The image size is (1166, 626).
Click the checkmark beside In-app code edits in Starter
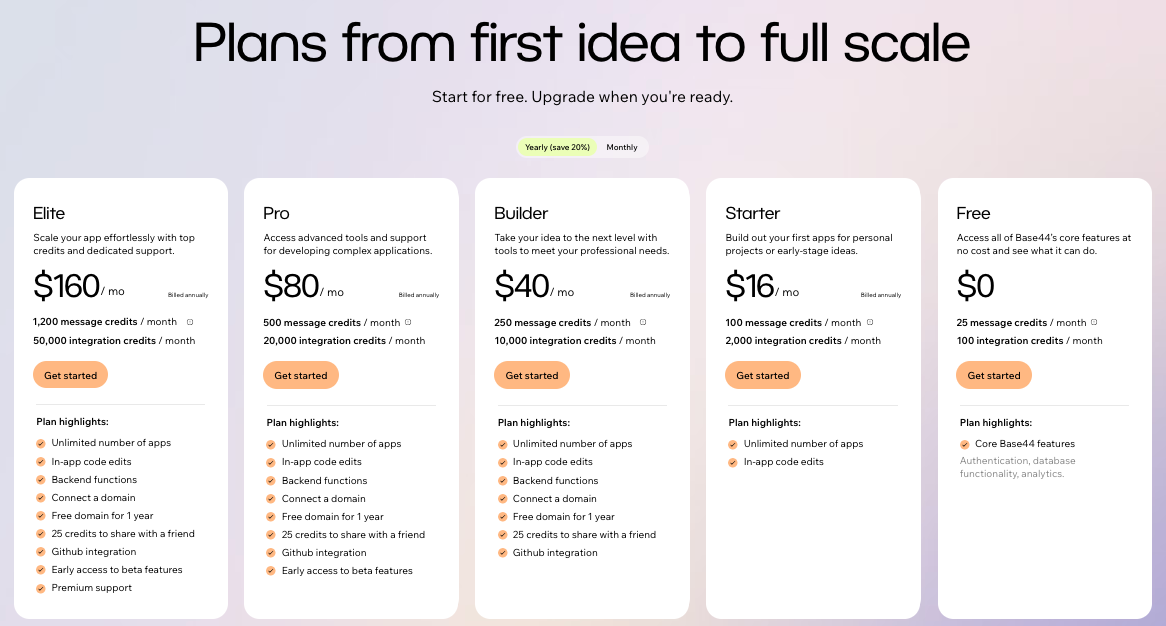pyautogui.click(x=731, y=461)
